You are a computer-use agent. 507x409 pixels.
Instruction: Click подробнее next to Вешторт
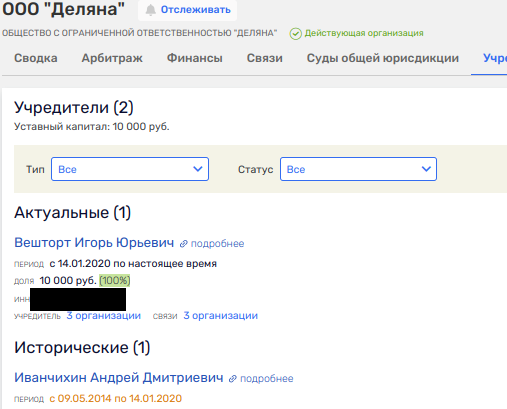point(217,244)
